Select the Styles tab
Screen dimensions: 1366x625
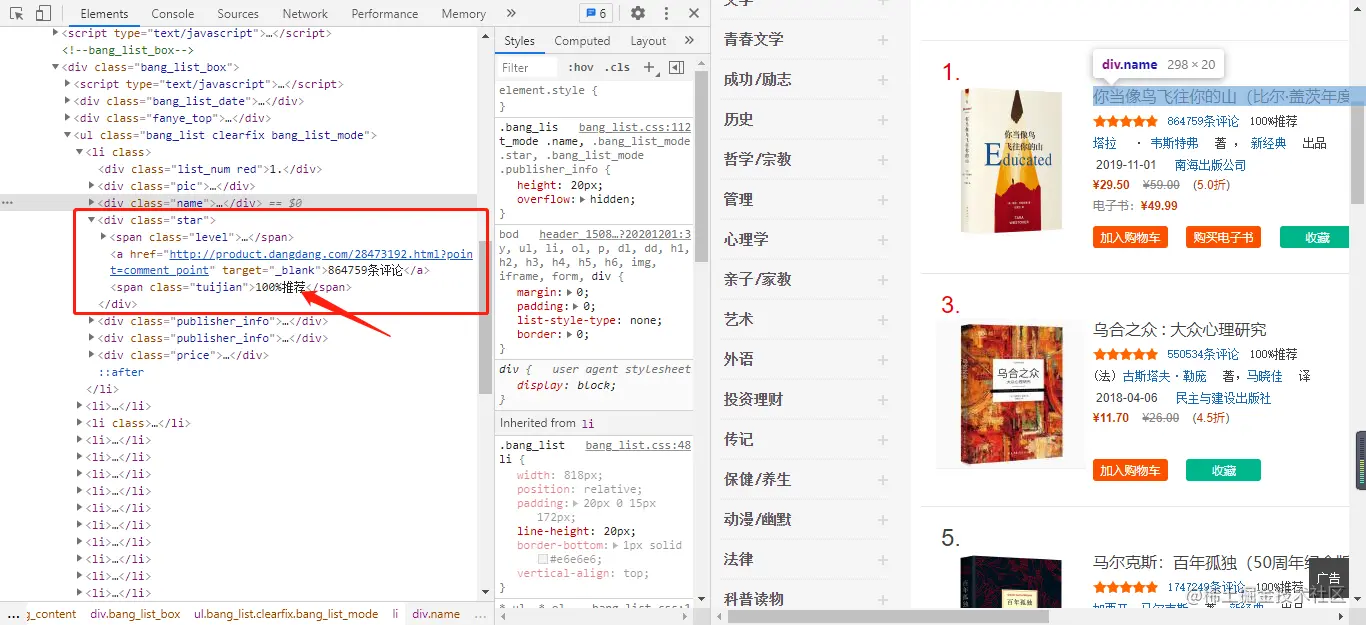pyautogui.click(x=519, y=41)
